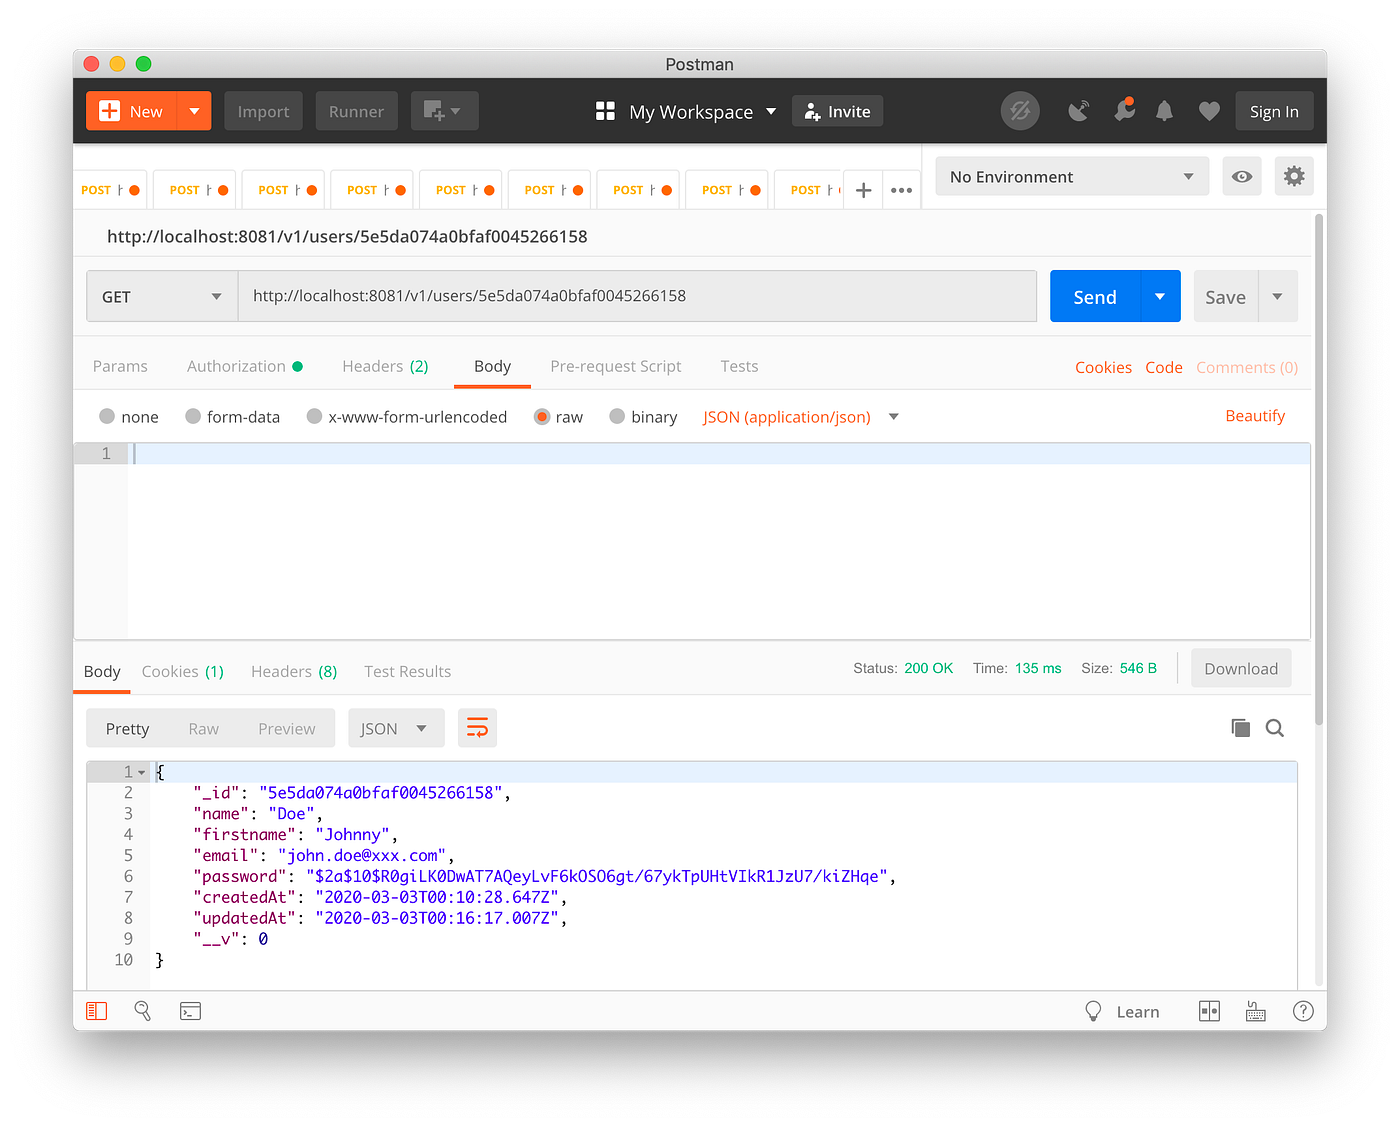This screenshot has height=1127, width=1400.
Task: Open the JSON response format dropdown
Action: click(x=396, y=728)
